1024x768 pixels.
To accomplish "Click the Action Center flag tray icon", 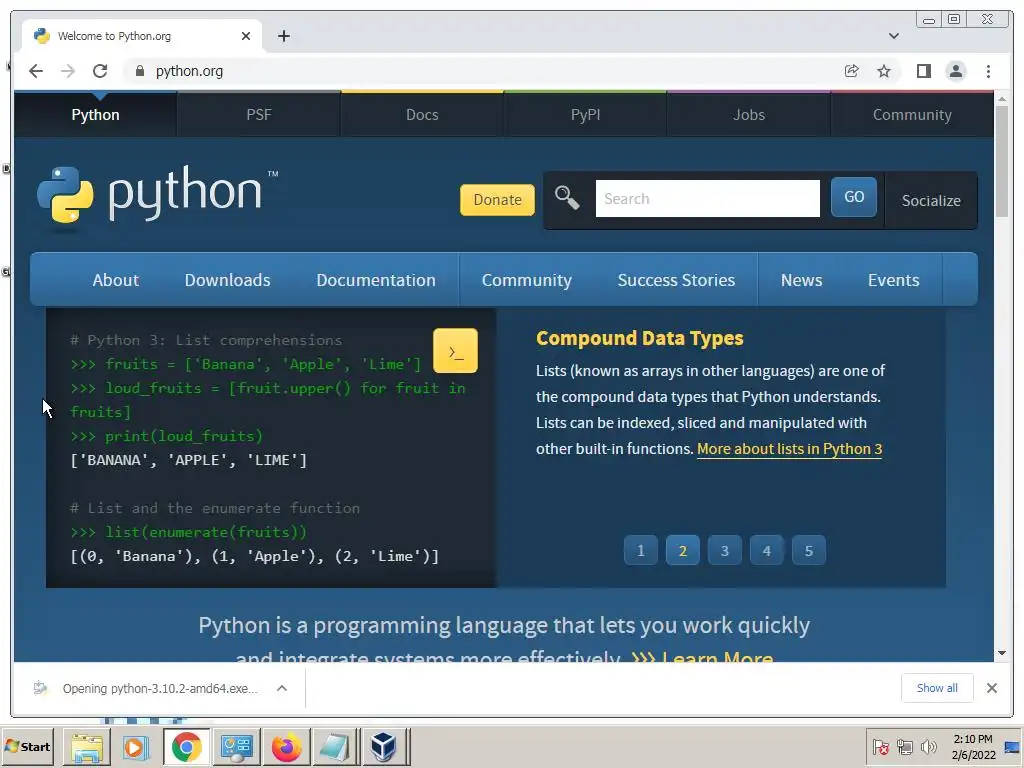I will click(880, 747).
